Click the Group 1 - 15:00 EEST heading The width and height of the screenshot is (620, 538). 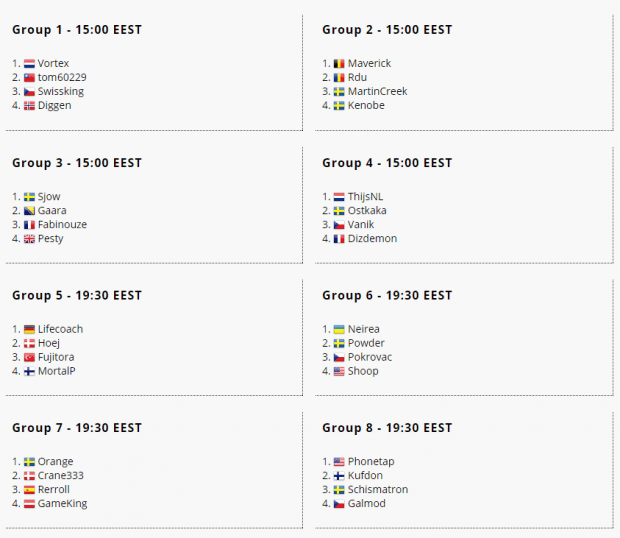point(77,30)
